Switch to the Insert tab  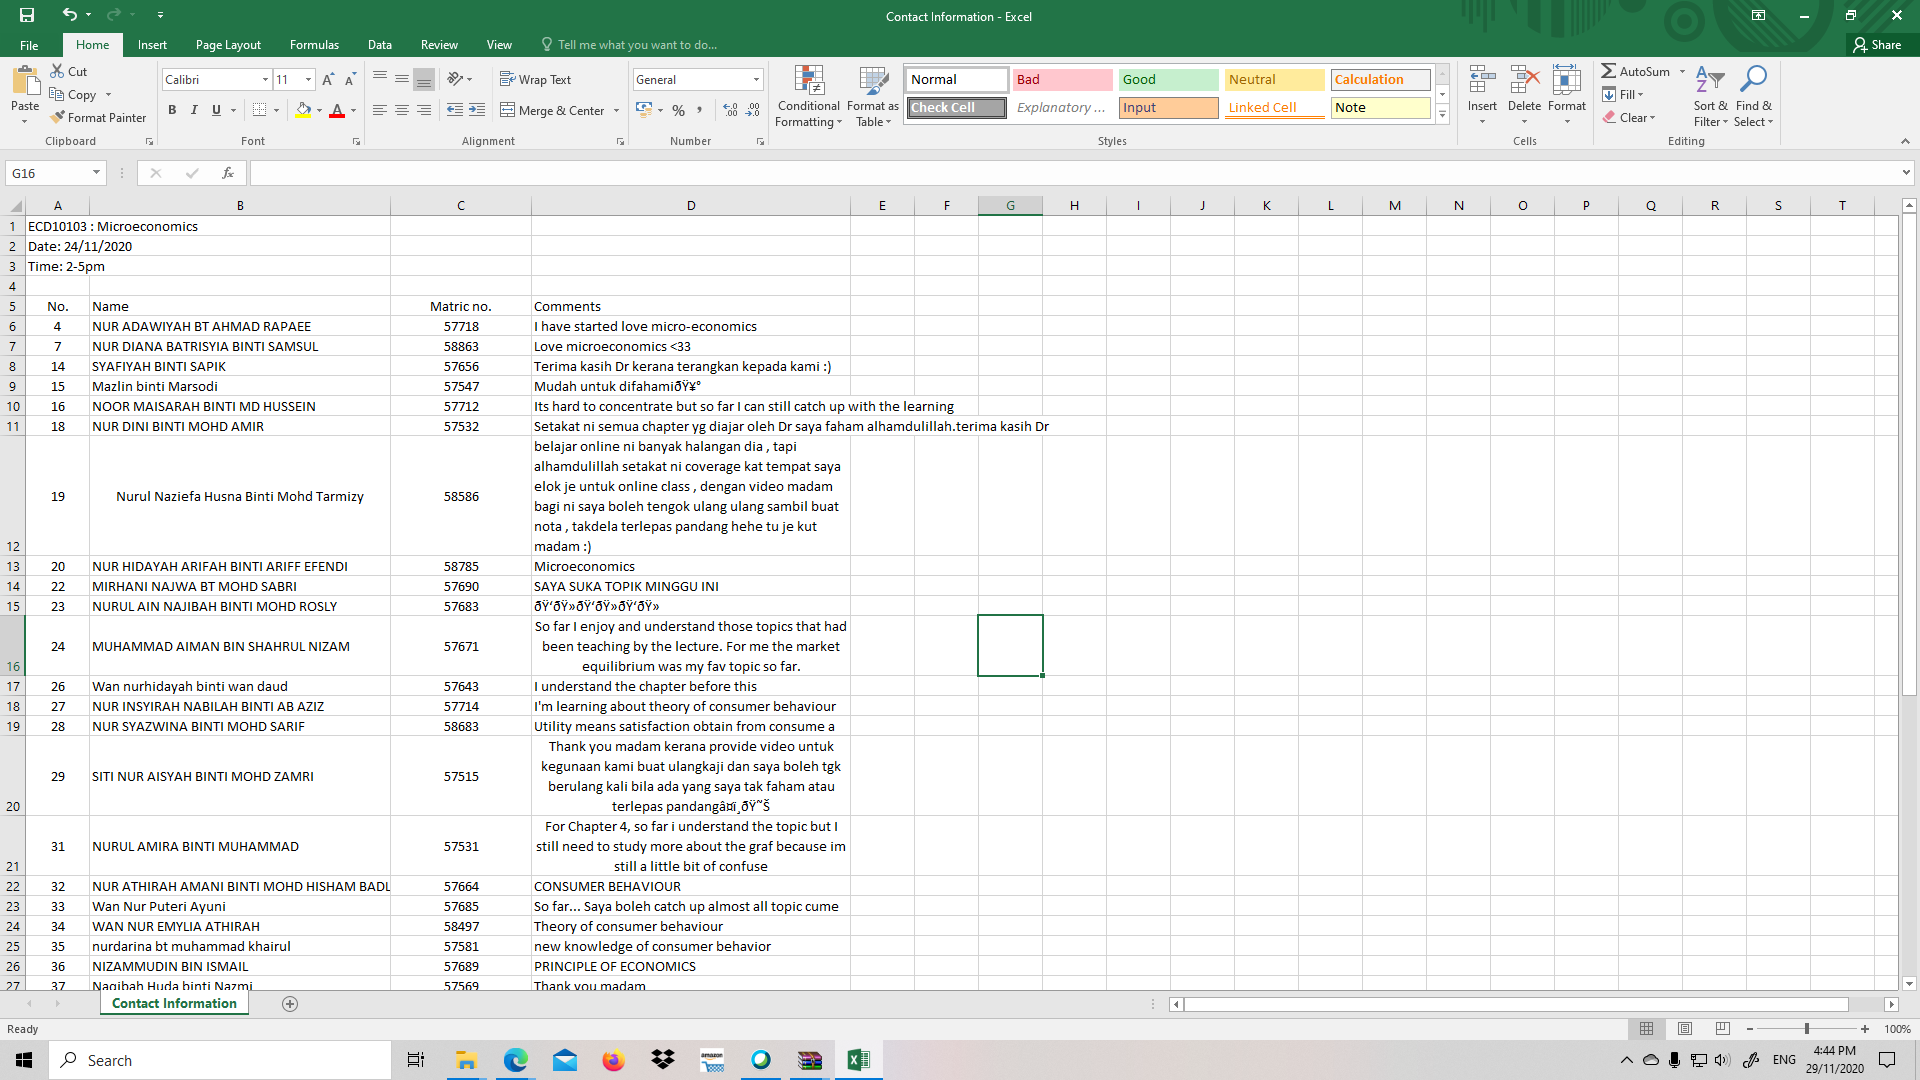click(152, 45)
